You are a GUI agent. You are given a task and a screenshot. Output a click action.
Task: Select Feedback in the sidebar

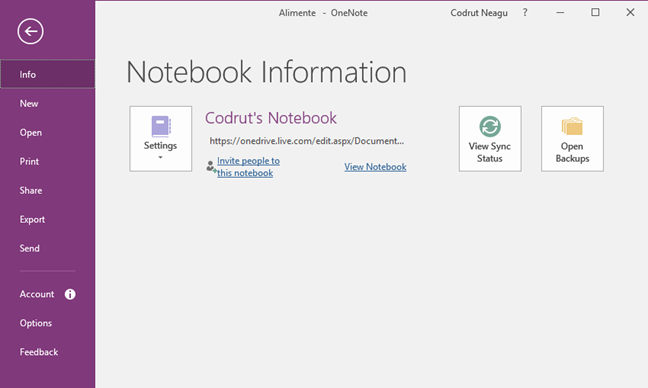point(48,352)
